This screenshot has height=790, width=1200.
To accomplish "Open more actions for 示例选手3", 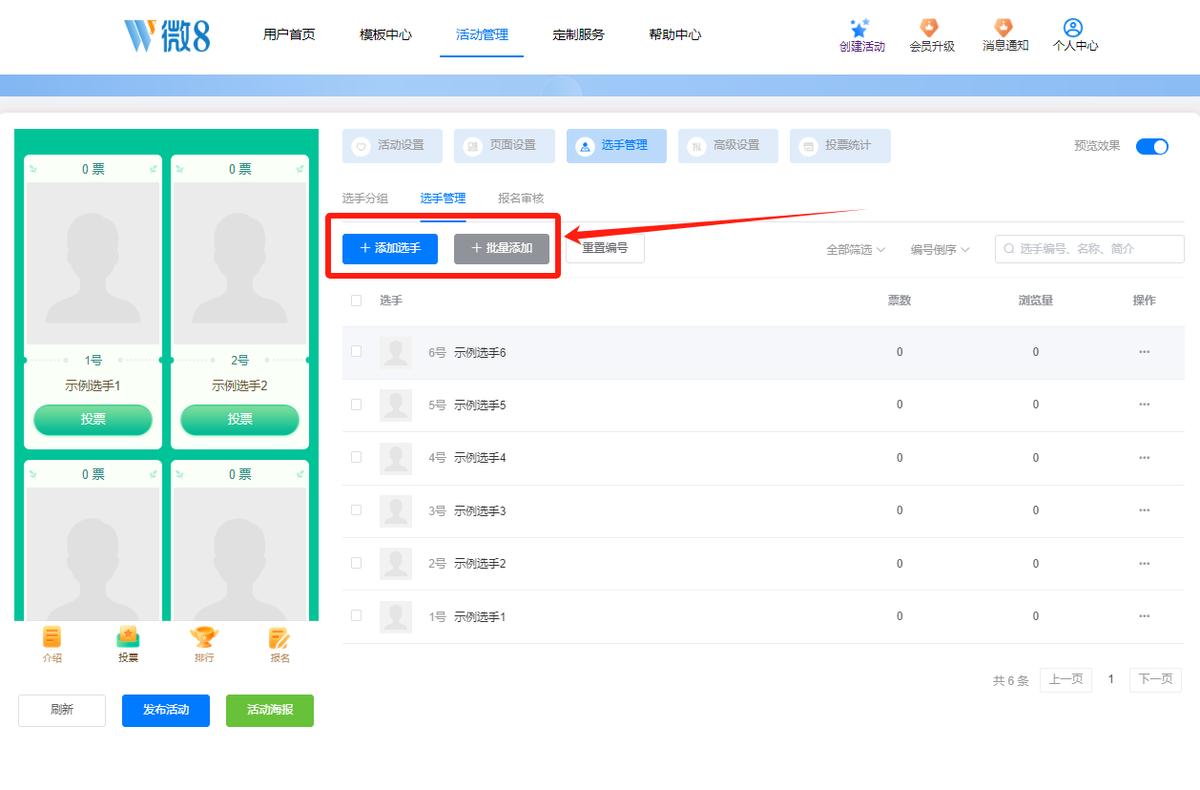I will coord(1144,511).
